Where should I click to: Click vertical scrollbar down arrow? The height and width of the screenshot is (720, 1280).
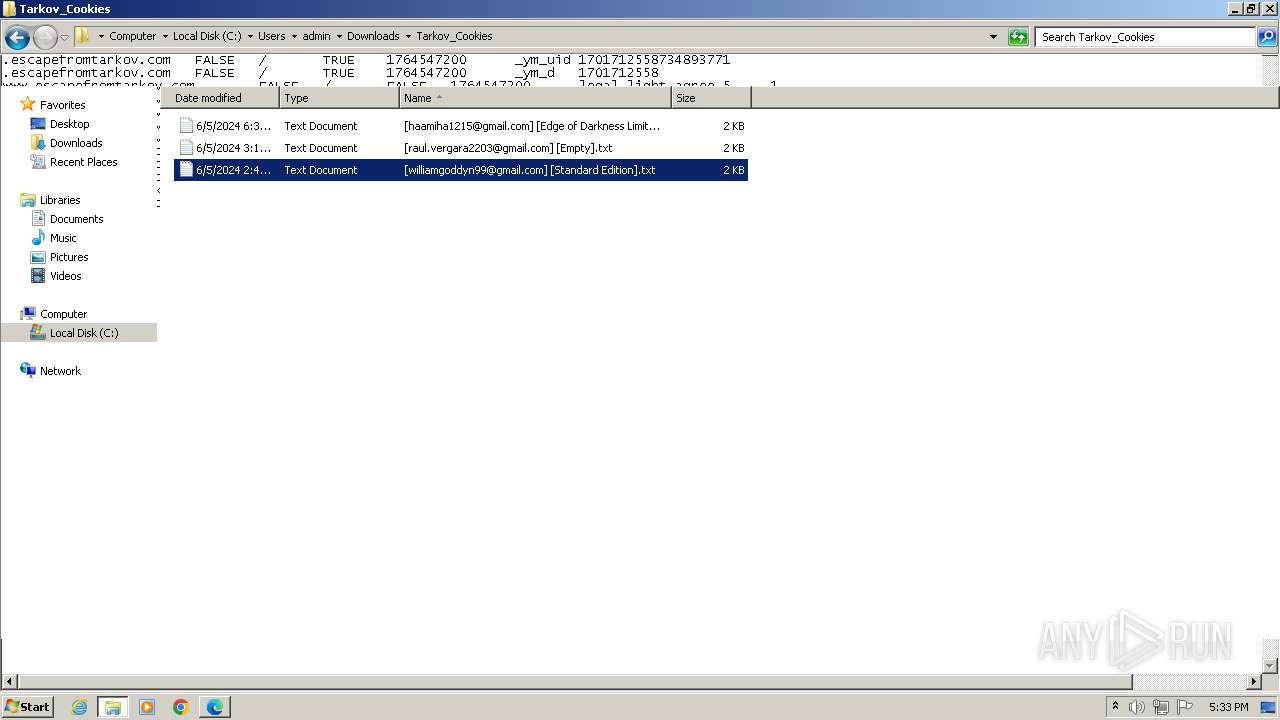point(1271,666)
